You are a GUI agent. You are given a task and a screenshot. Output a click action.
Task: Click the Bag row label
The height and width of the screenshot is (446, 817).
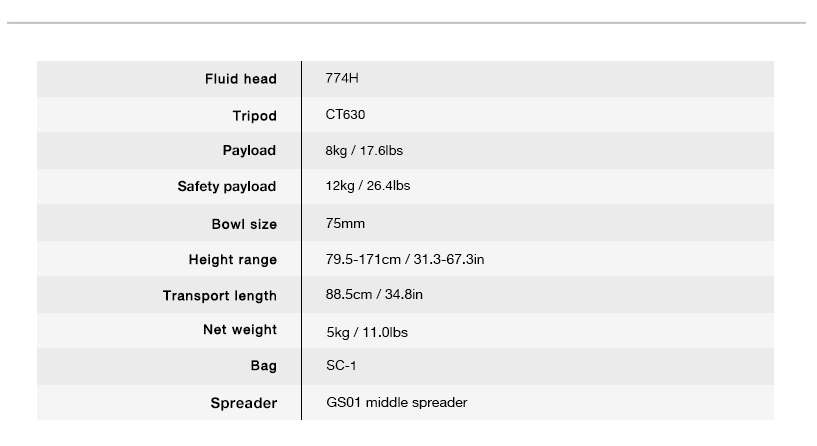tap(264, 366)
